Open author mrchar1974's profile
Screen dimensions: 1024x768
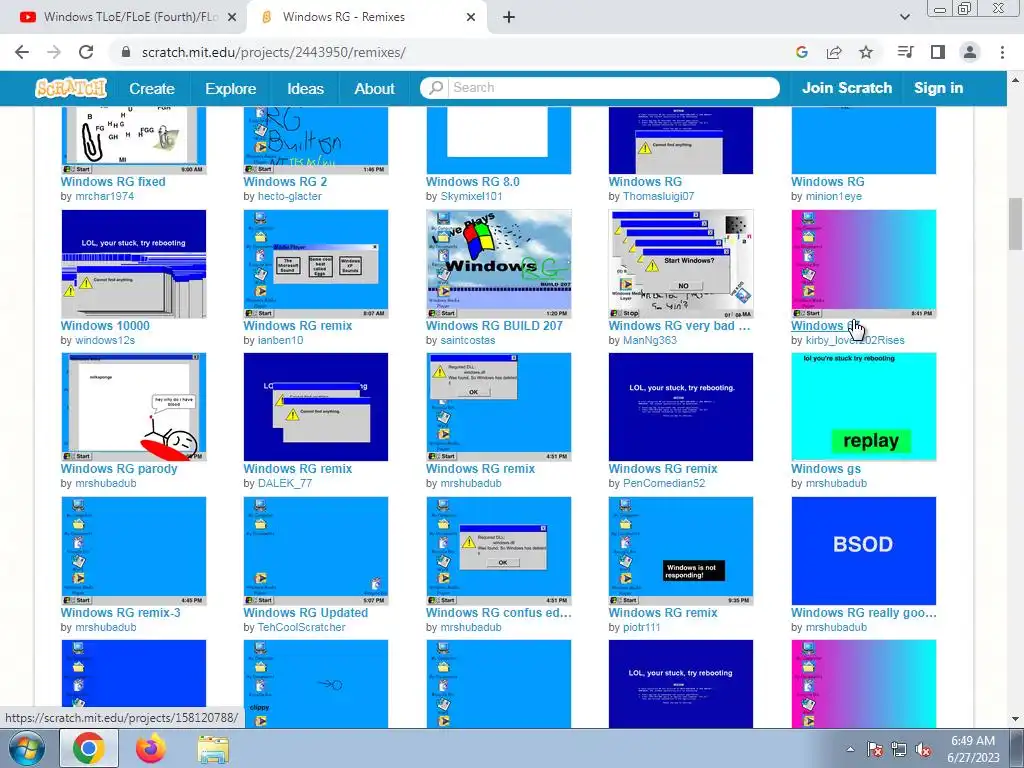pos(104,196)
